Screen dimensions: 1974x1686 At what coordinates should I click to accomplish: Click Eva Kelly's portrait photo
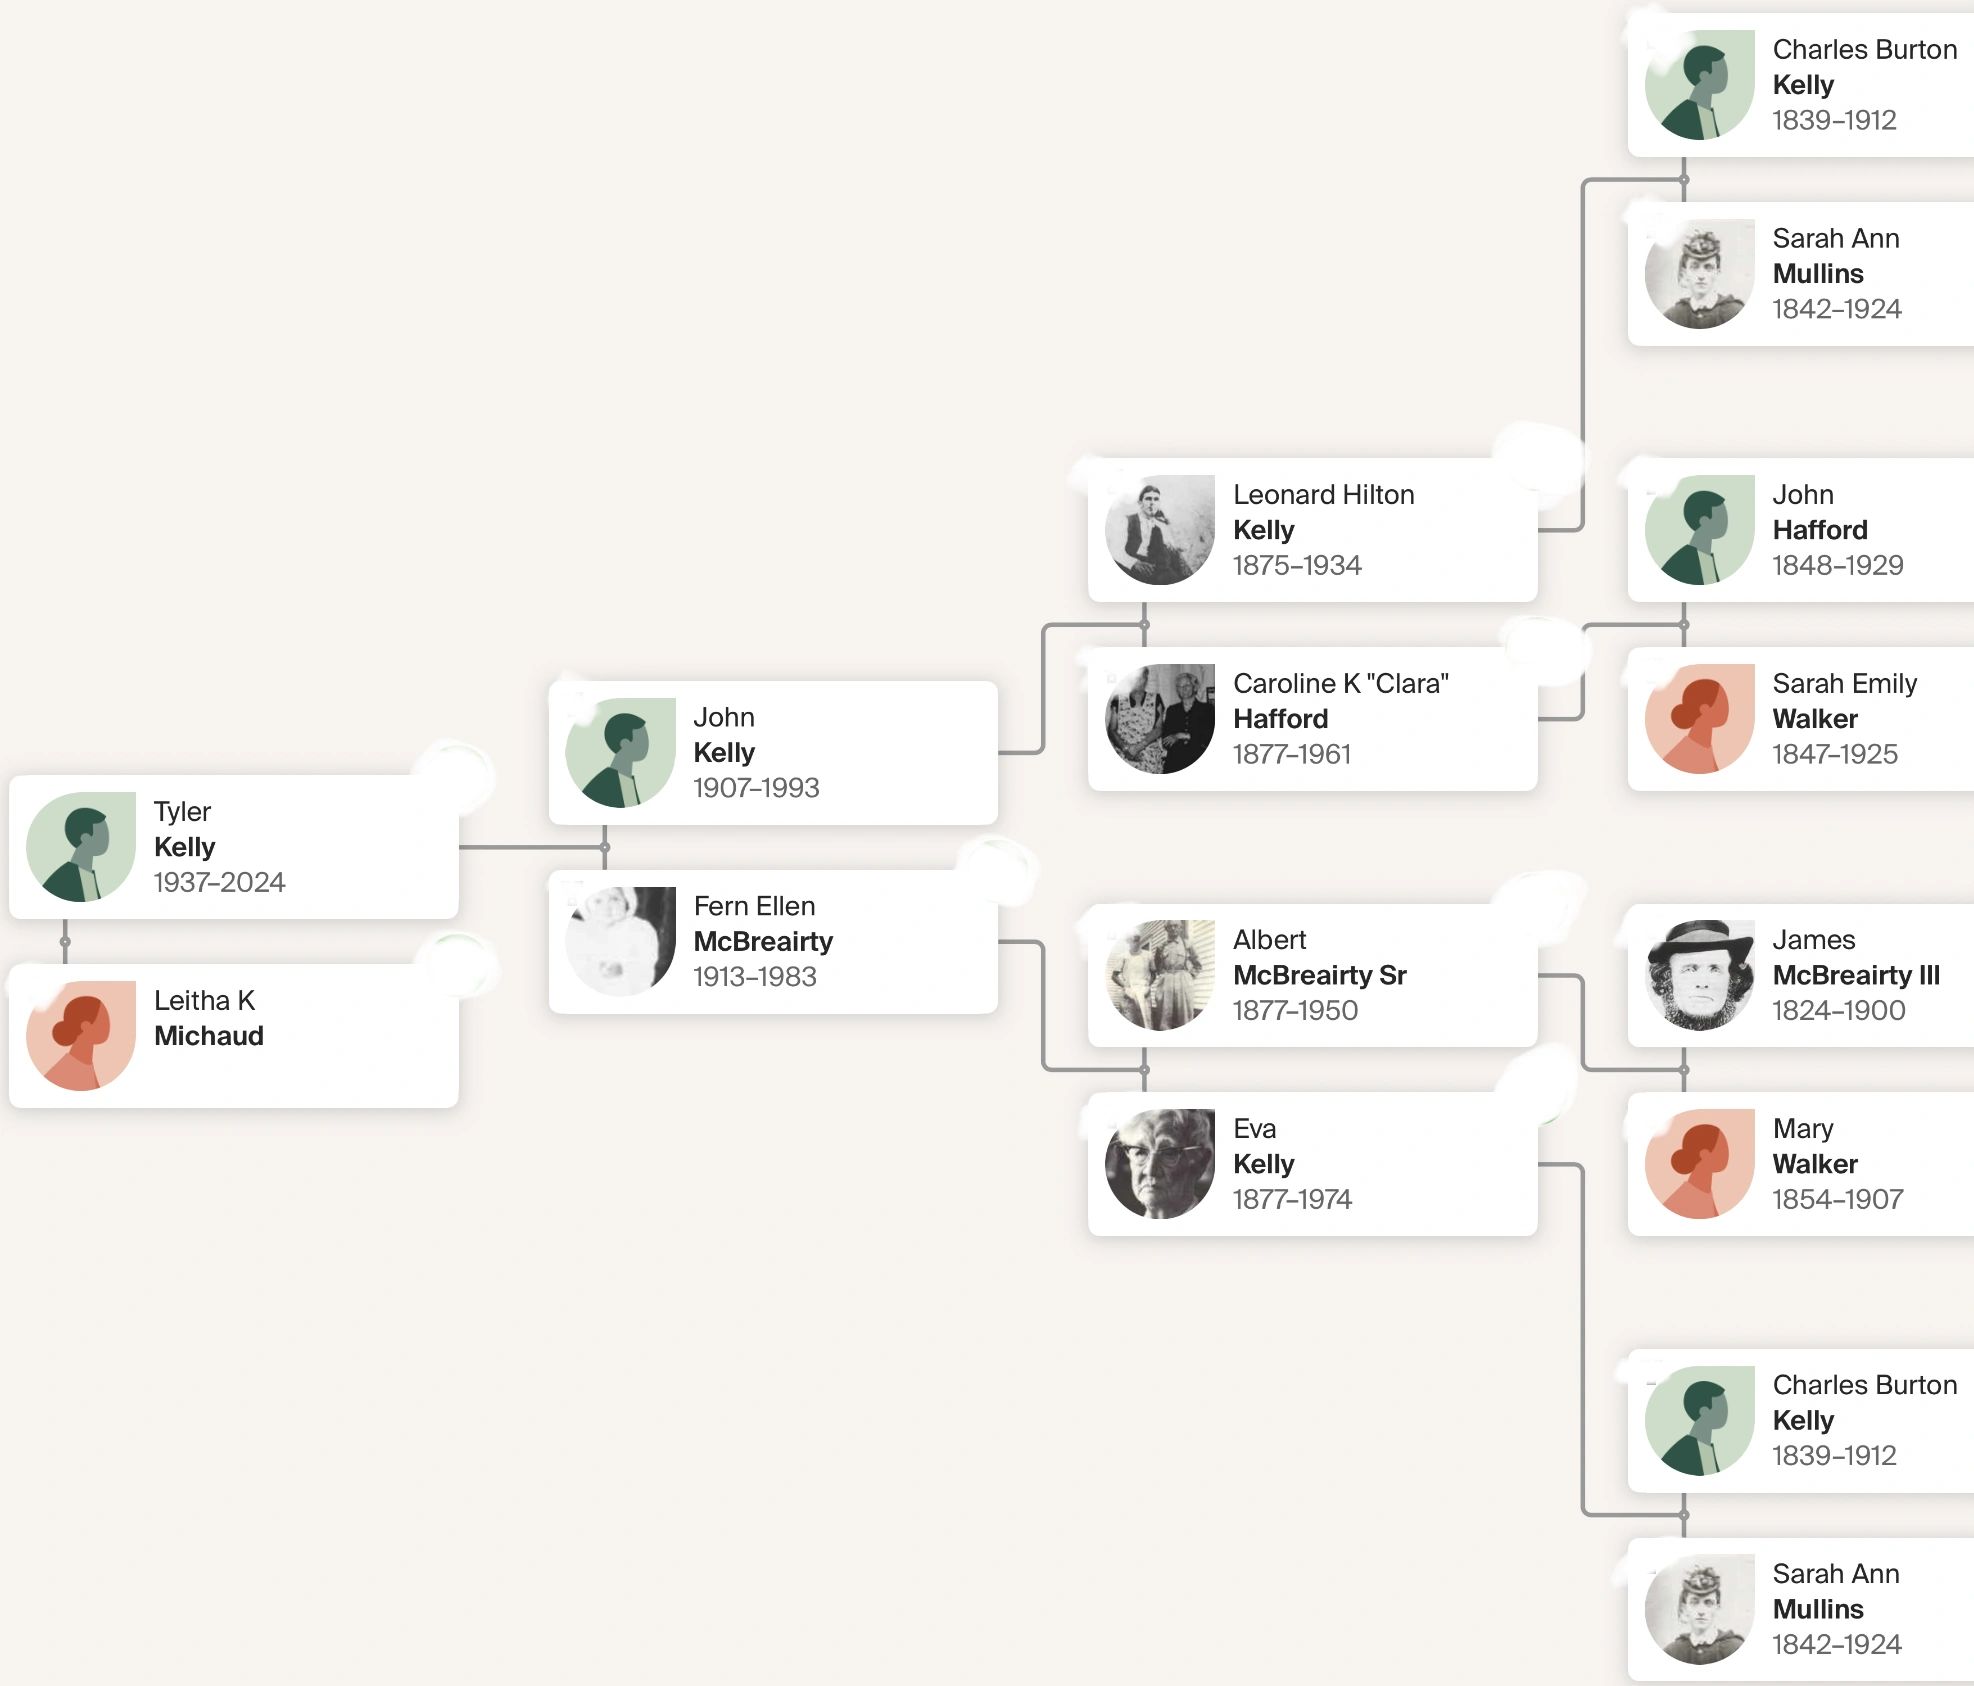point(1160,1164)
